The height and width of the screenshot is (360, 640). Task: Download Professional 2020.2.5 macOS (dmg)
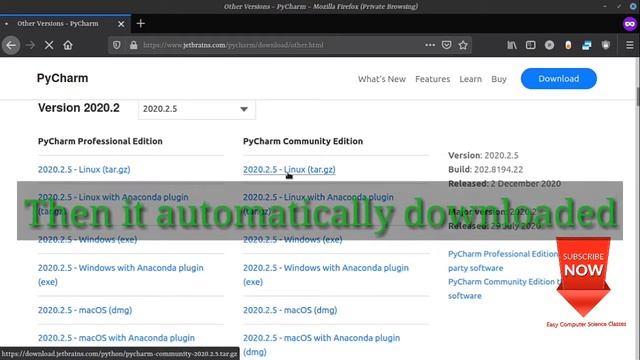point(85,310)
